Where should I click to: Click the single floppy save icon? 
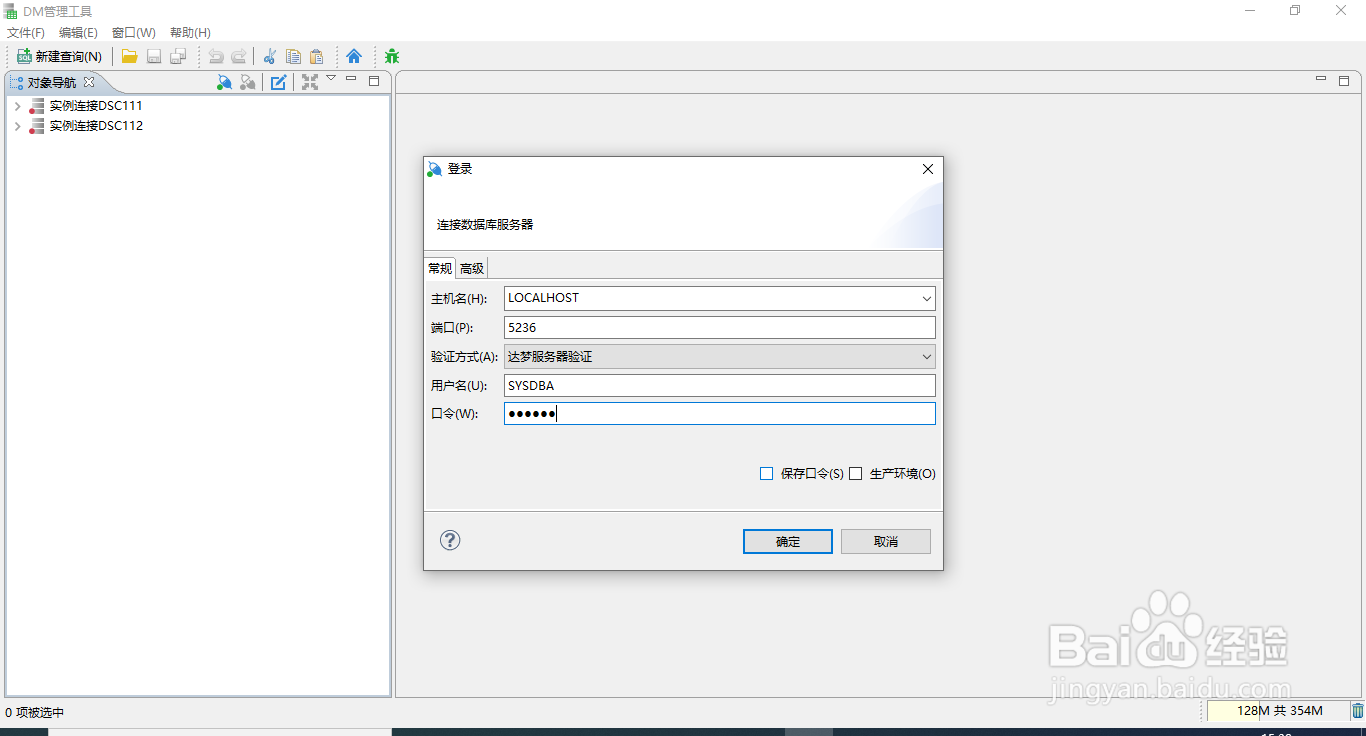point(154,56)
